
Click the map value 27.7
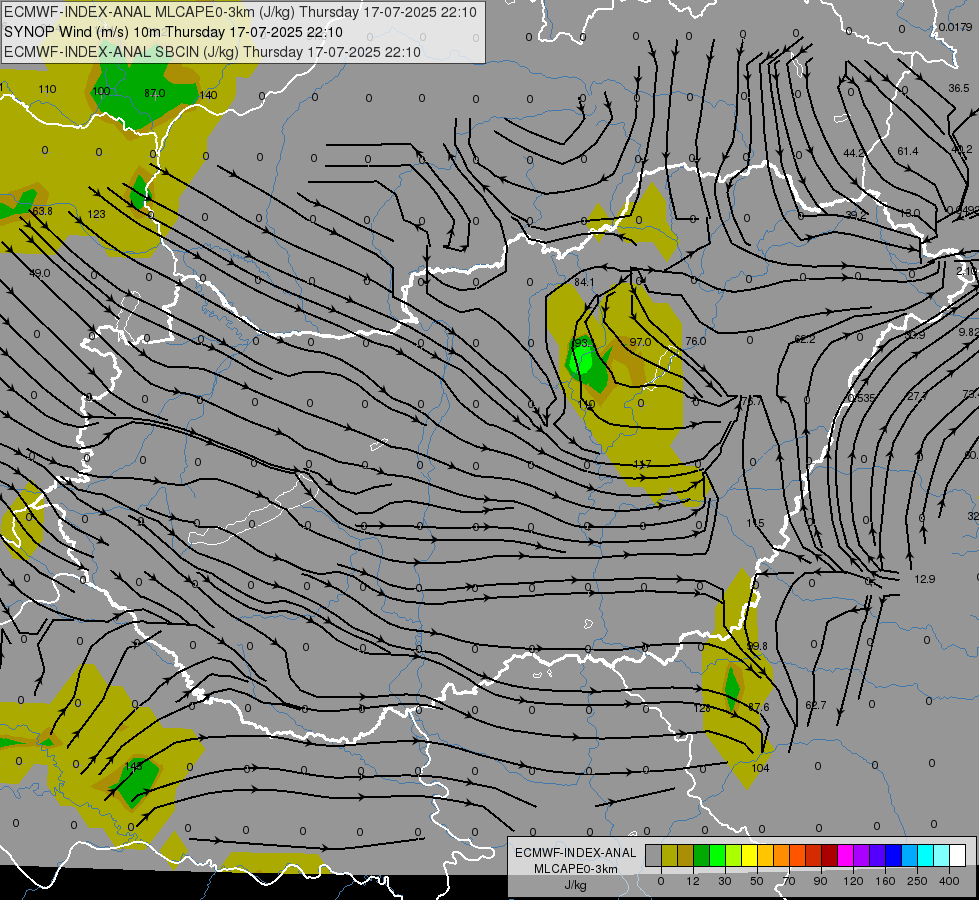pos(917,396)
